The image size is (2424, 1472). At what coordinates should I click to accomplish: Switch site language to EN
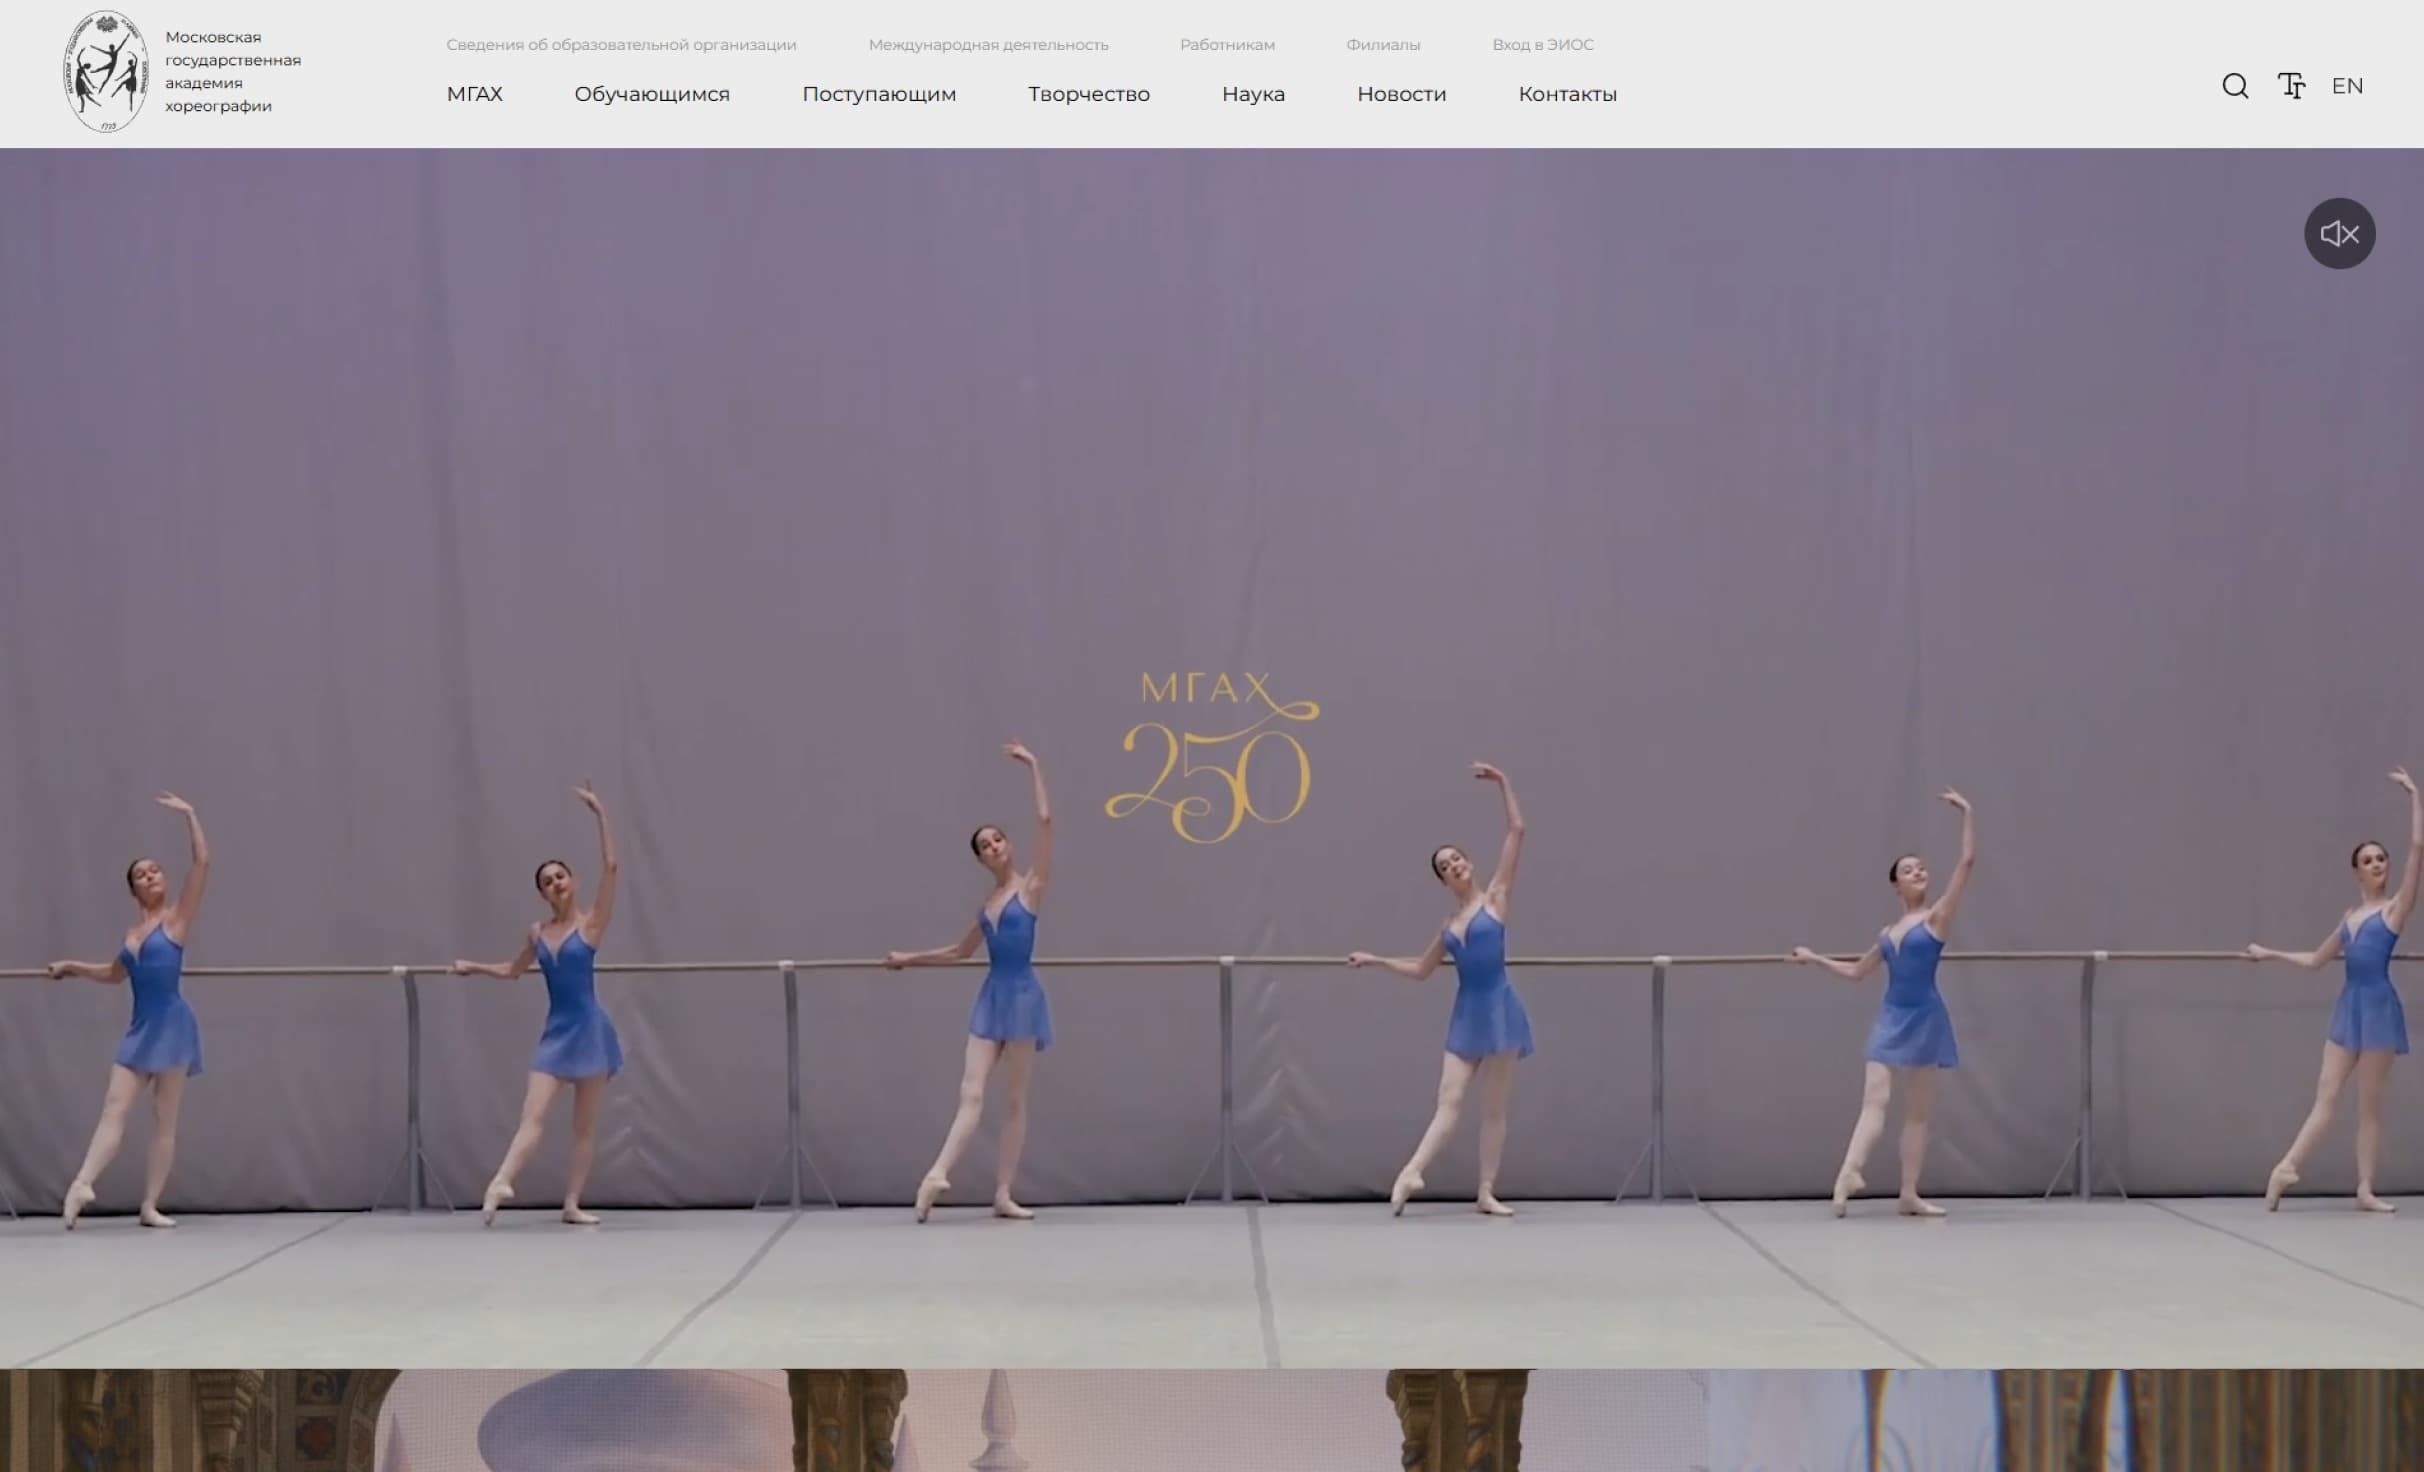click(2347, 86)
